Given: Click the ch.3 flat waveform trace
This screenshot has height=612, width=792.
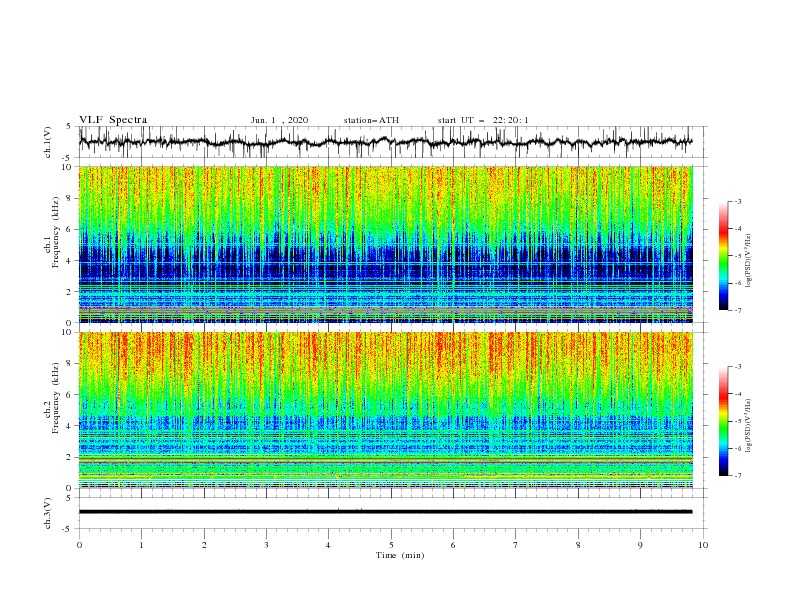Looking at the screenshot, I should tap(385, 512).
